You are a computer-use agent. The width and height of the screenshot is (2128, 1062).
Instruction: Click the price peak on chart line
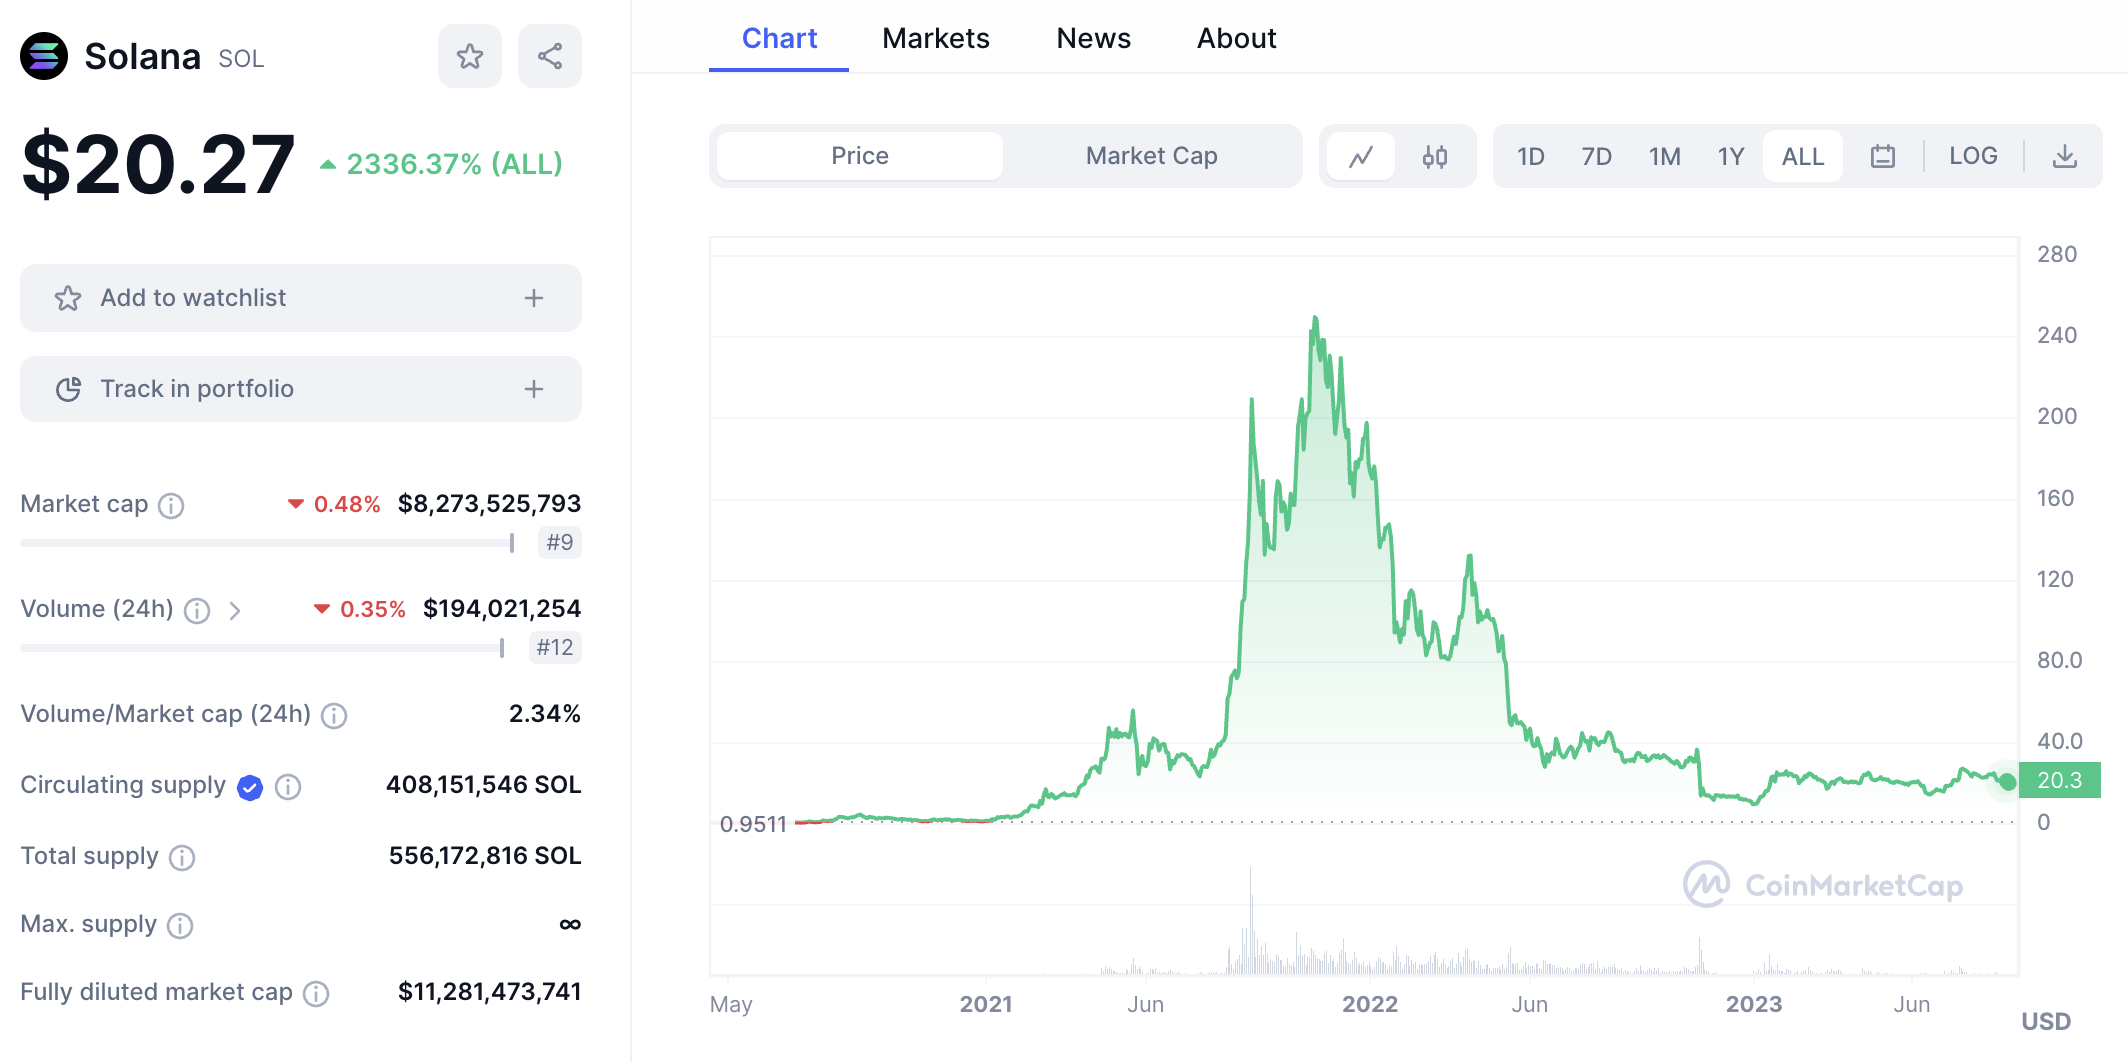tap(1315, 319)
